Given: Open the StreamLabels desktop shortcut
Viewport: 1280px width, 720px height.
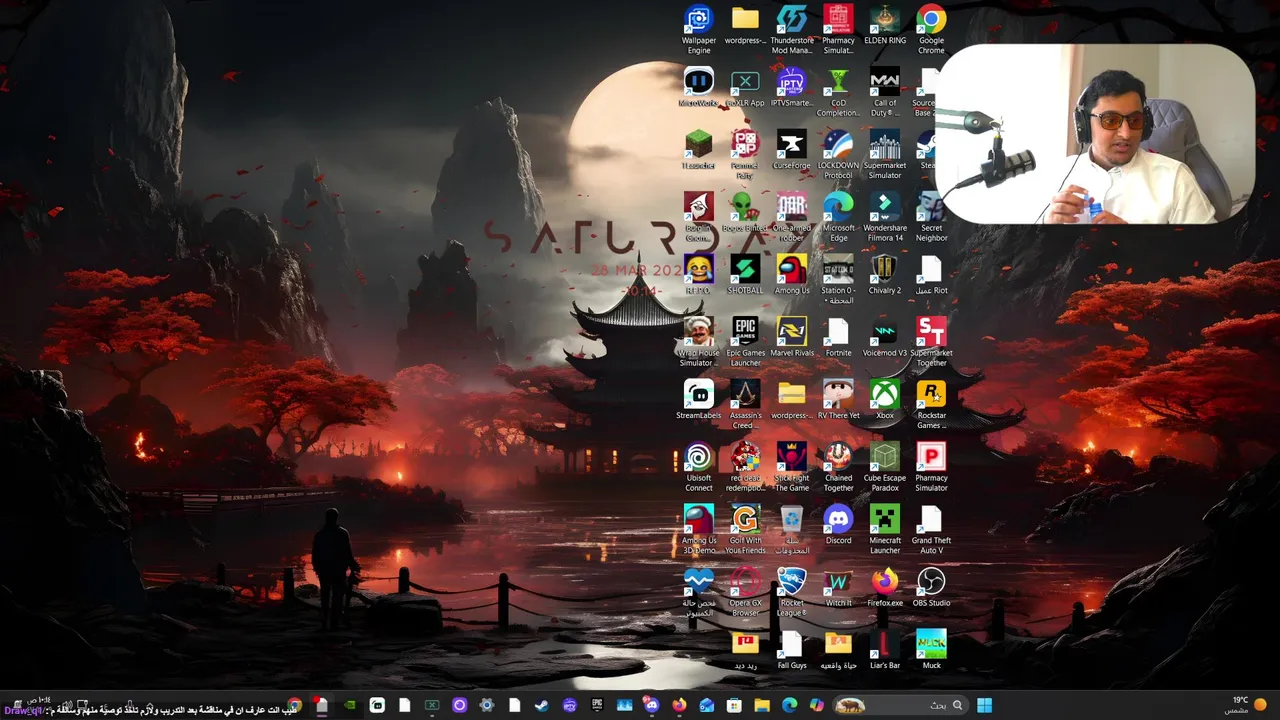Looking at the screenshot, I should tap(699, 400).
